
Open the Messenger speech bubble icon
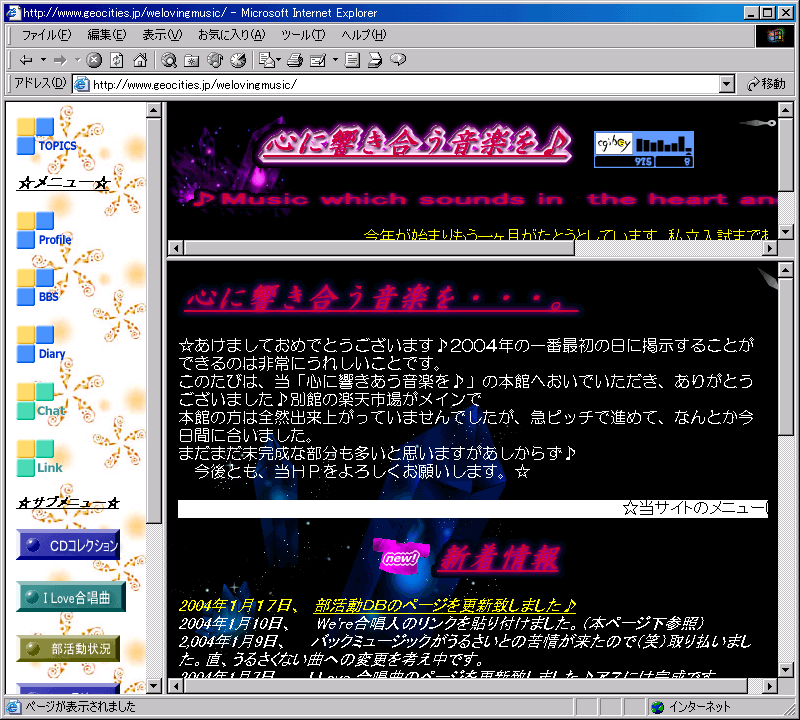coord(398,60)
